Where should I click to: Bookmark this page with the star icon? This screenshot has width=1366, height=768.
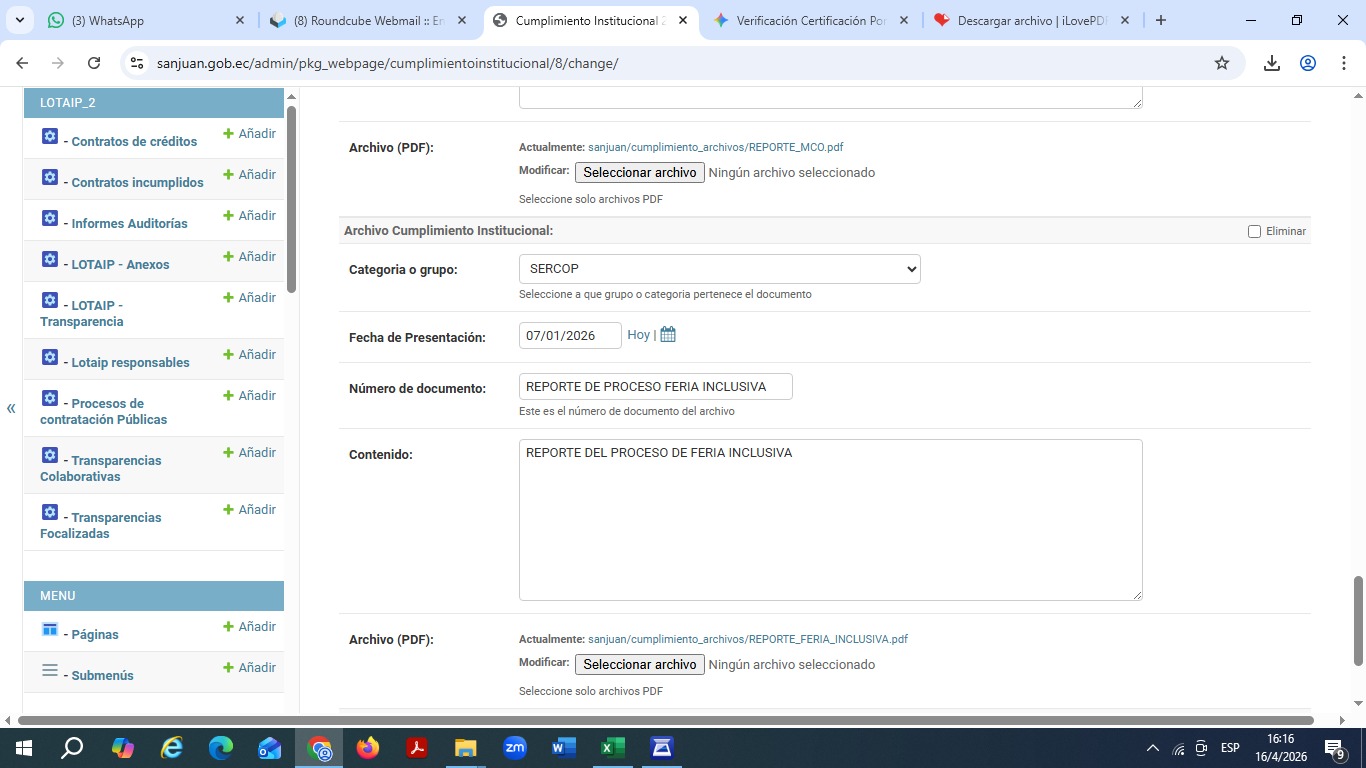pyautogui.click(x=1221, y=63)
